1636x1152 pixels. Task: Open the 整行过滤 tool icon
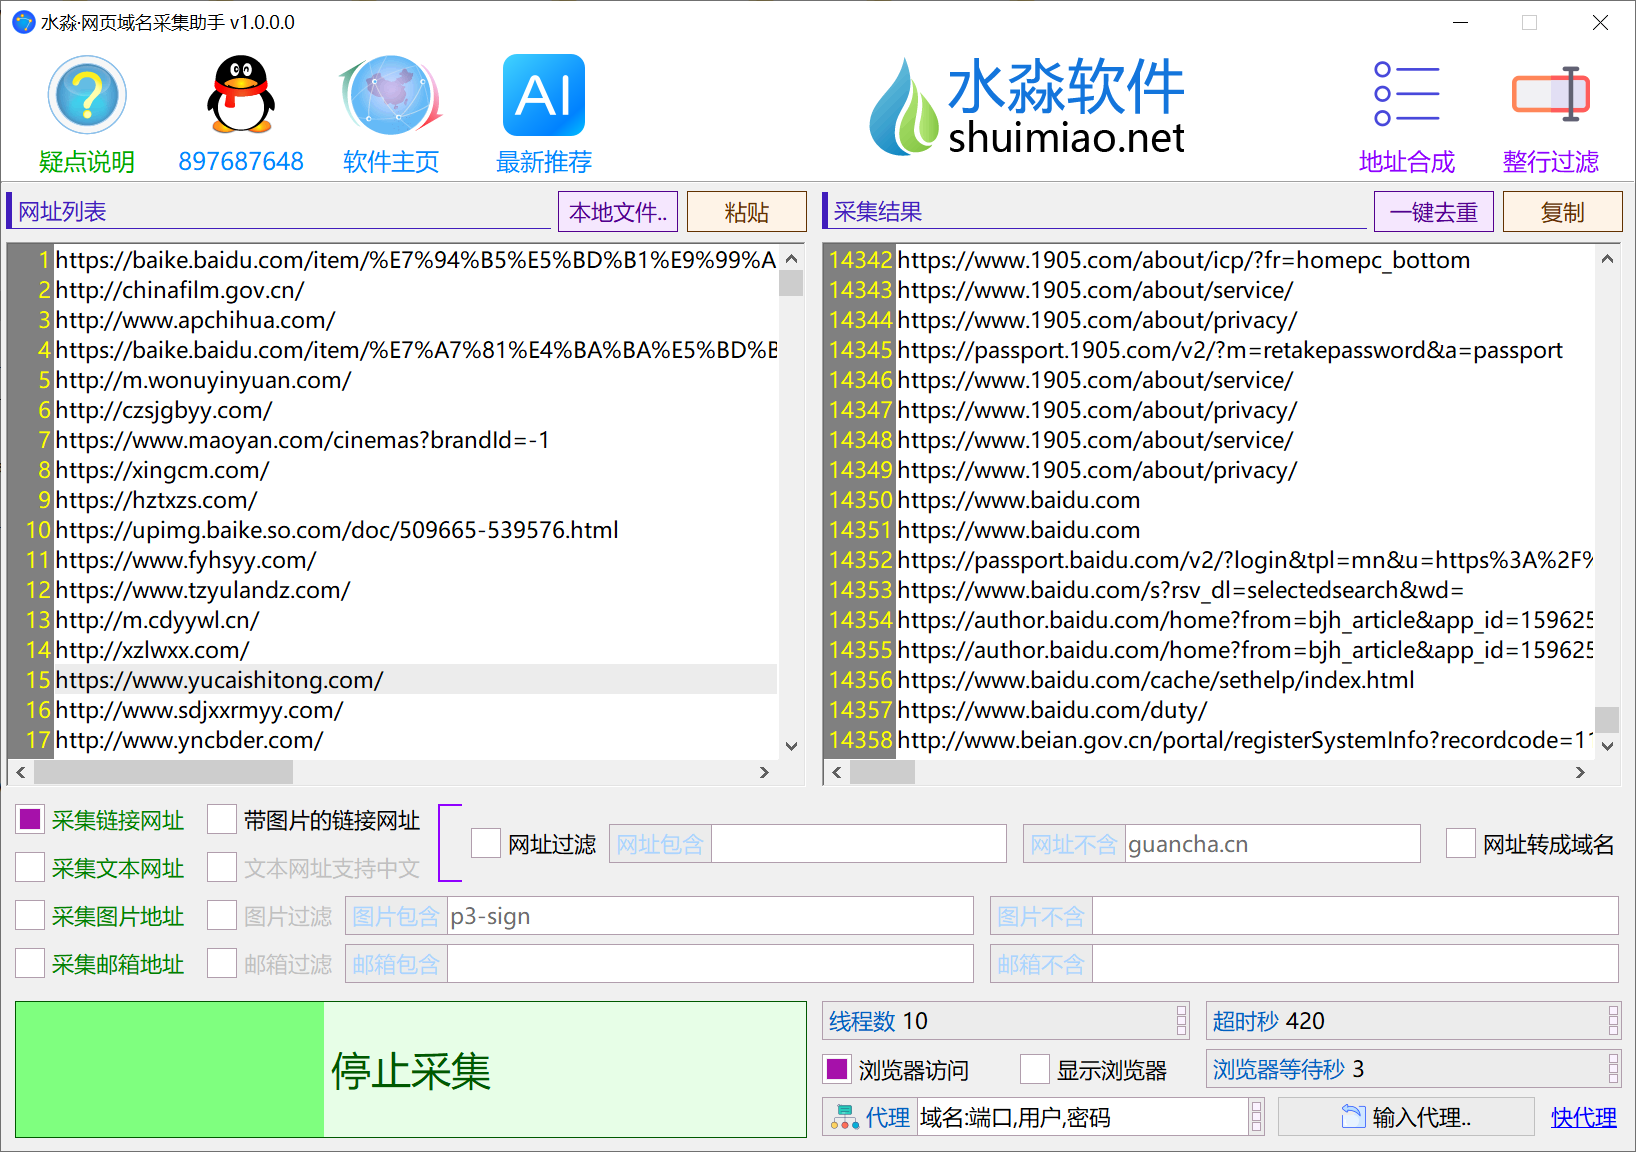(1550, 95)
